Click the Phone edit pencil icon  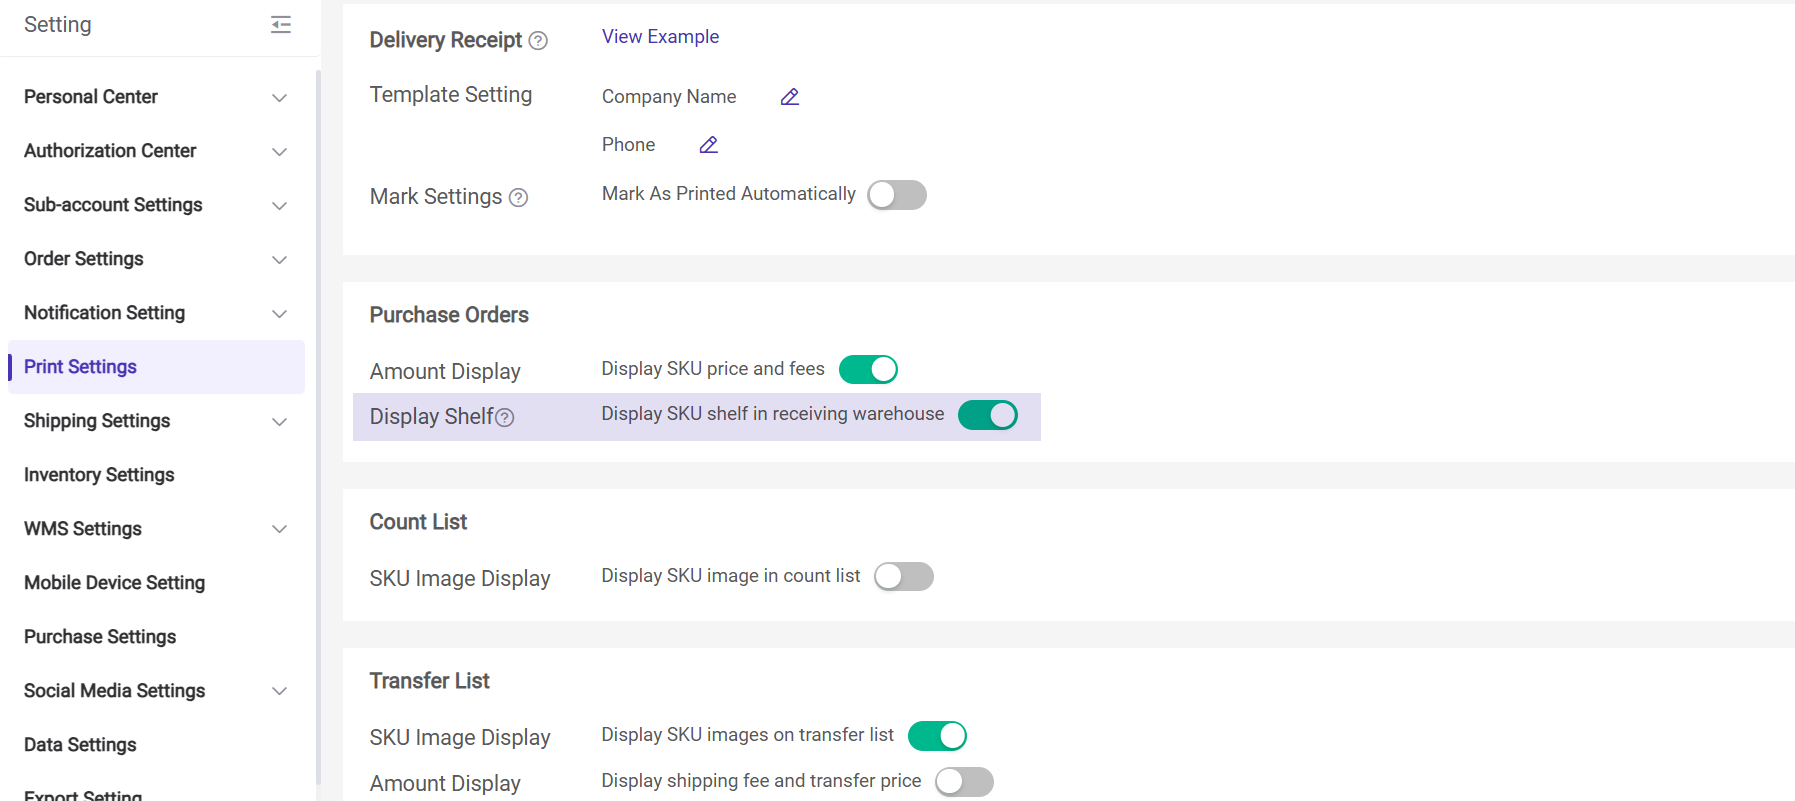point(709,145)
